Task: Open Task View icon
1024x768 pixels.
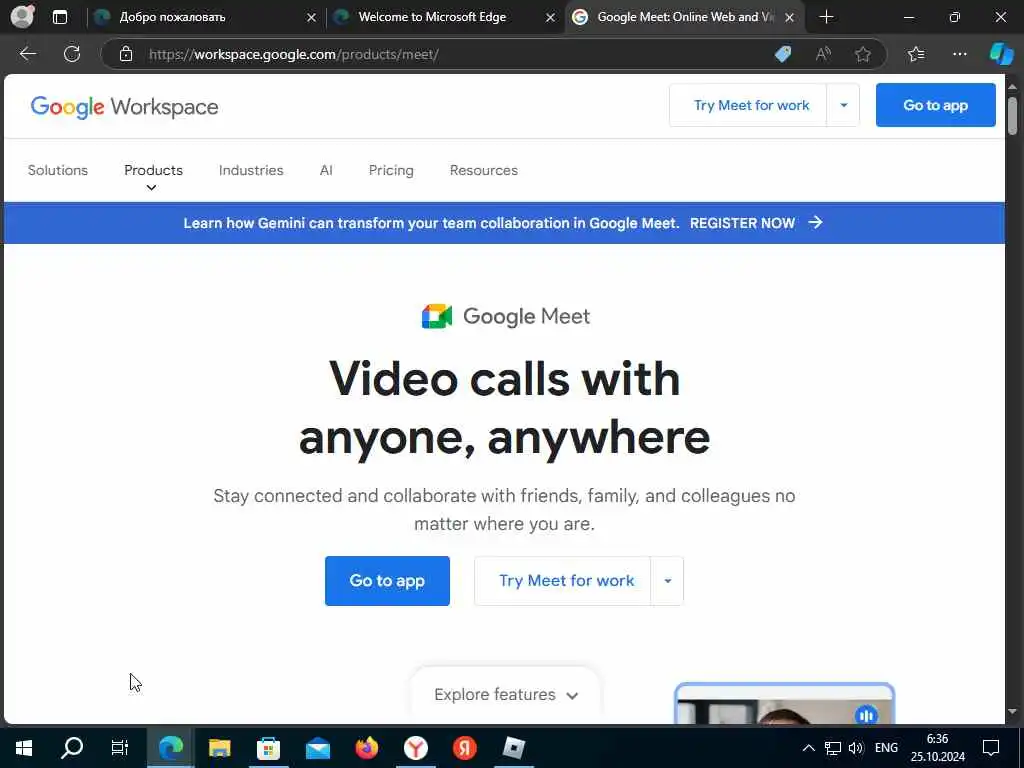Action: pos(120,748)
